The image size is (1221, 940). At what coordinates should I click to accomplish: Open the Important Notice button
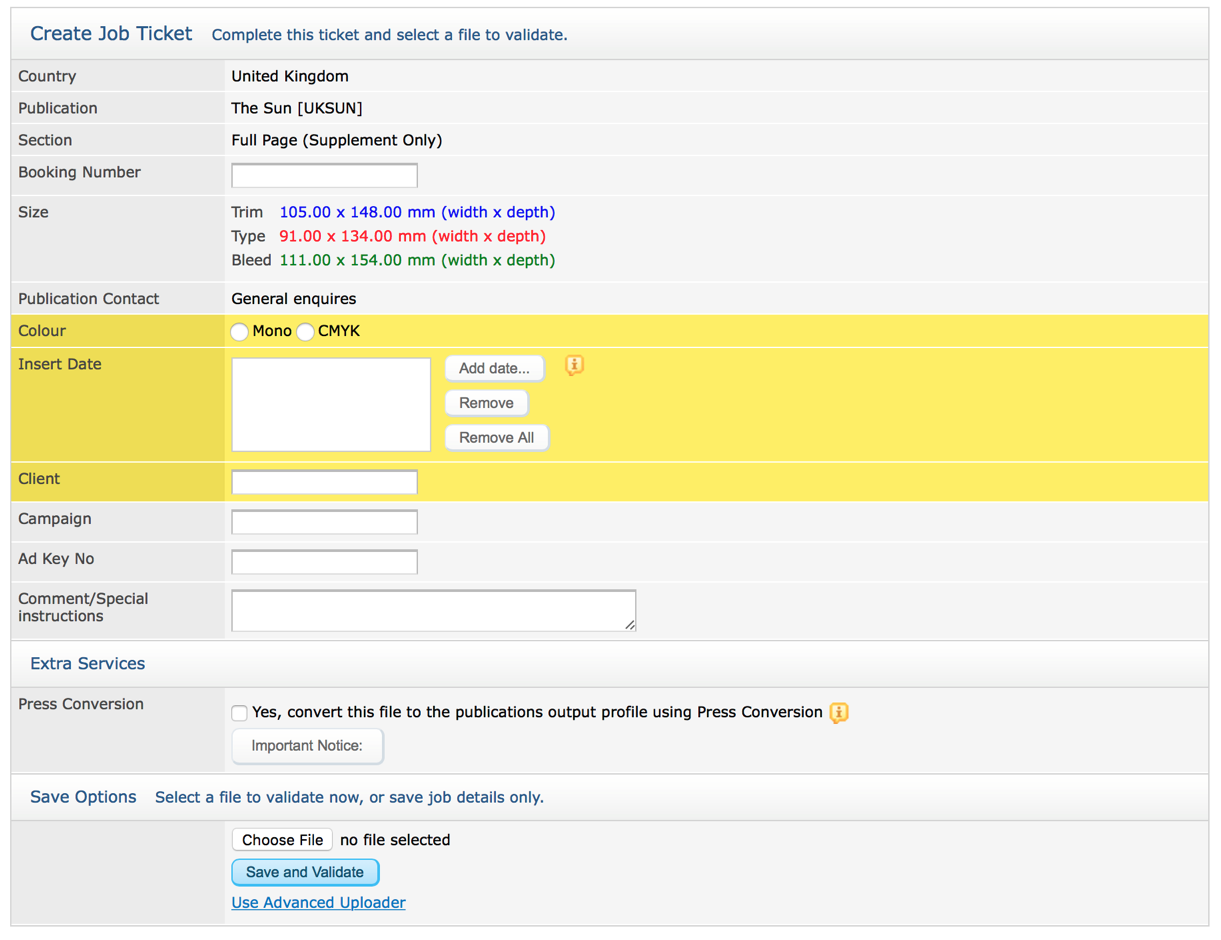[307, 746]
